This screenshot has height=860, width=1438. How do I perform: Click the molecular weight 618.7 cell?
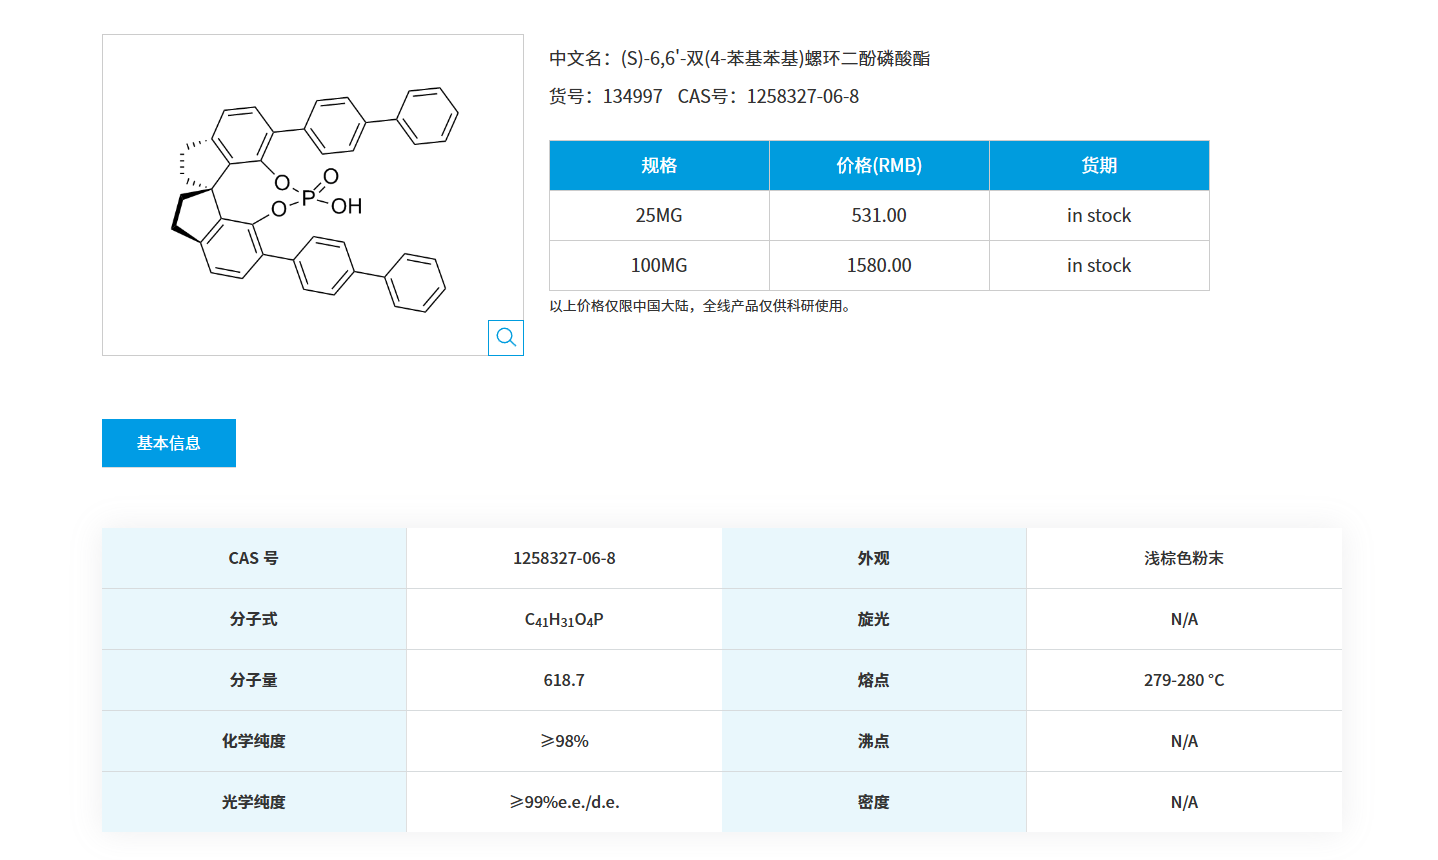tap(563, 679)
